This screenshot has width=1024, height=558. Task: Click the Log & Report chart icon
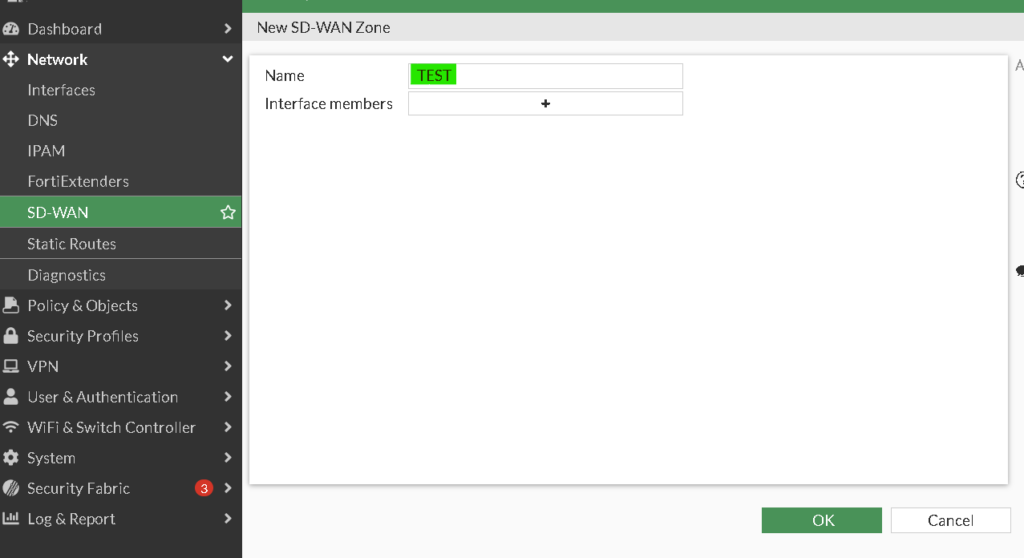(11, 519)
